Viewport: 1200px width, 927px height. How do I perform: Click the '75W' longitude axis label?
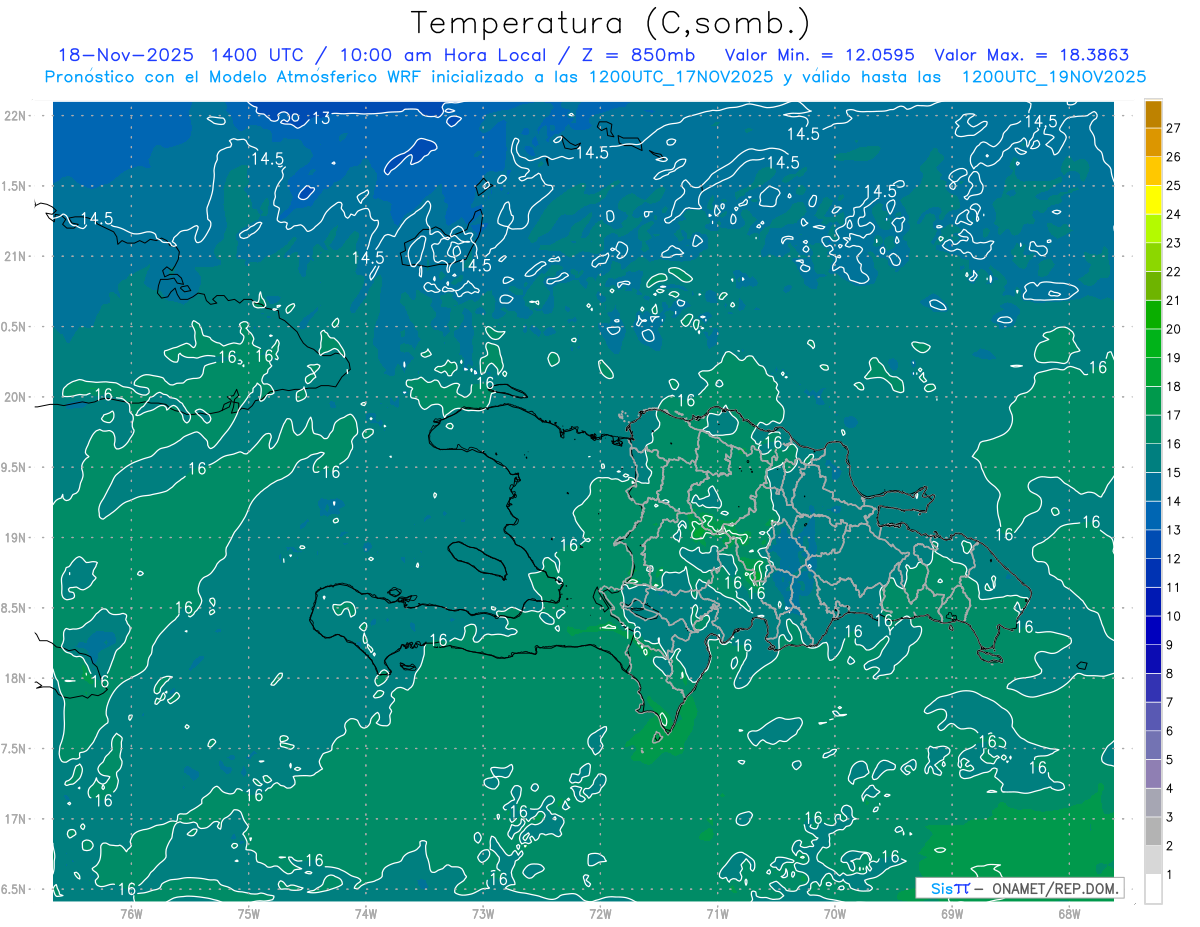(x=249, y=913)
